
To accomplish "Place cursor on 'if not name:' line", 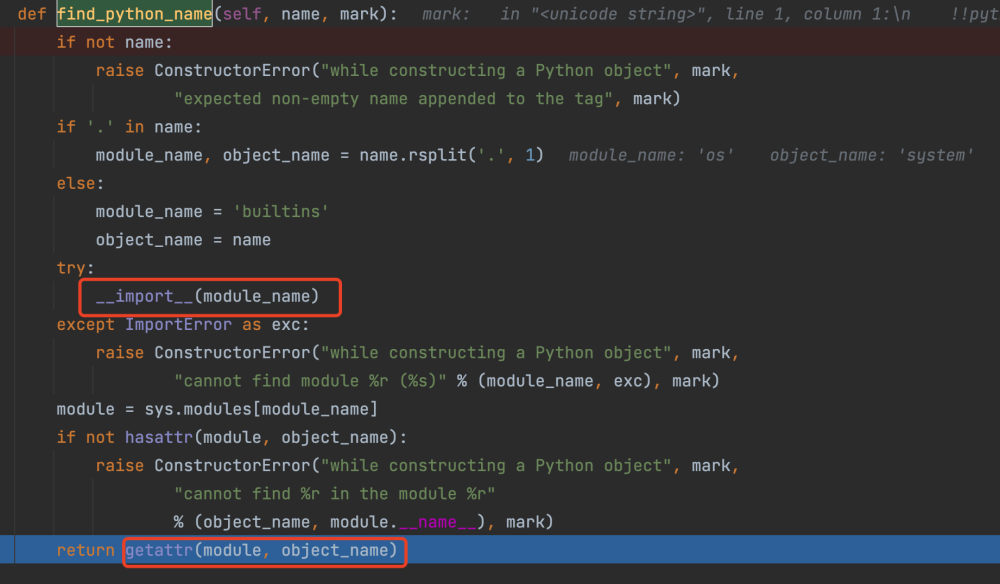I will tap(114, 43).
